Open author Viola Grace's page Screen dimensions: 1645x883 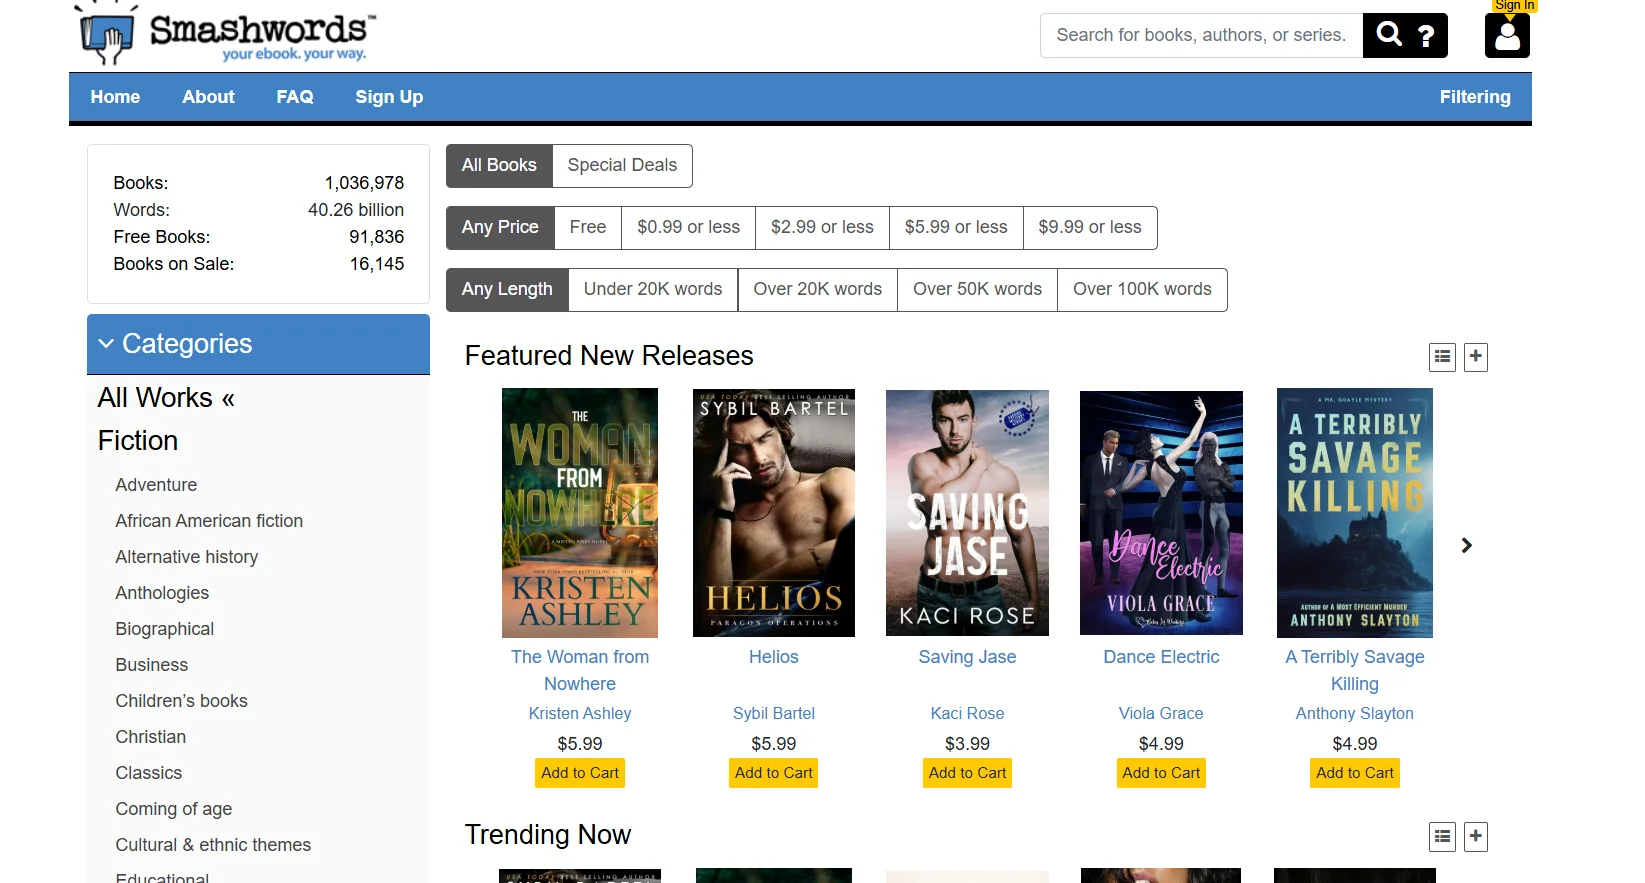(x=1161, y=714)
